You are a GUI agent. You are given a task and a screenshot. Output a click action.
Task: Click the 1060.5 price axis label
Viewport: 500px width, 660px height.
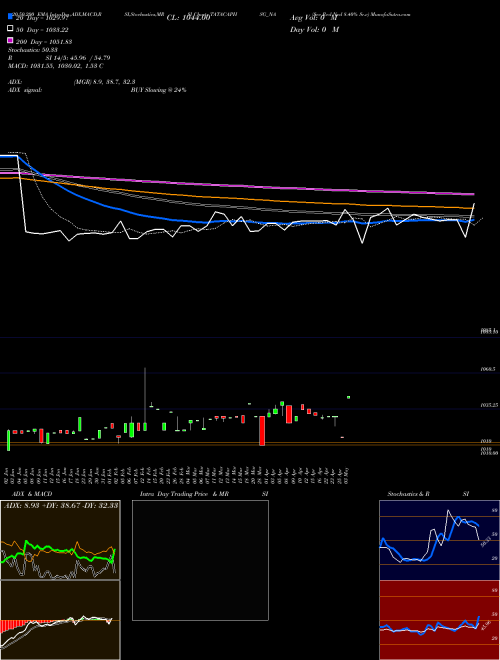[x=488, y=369]
